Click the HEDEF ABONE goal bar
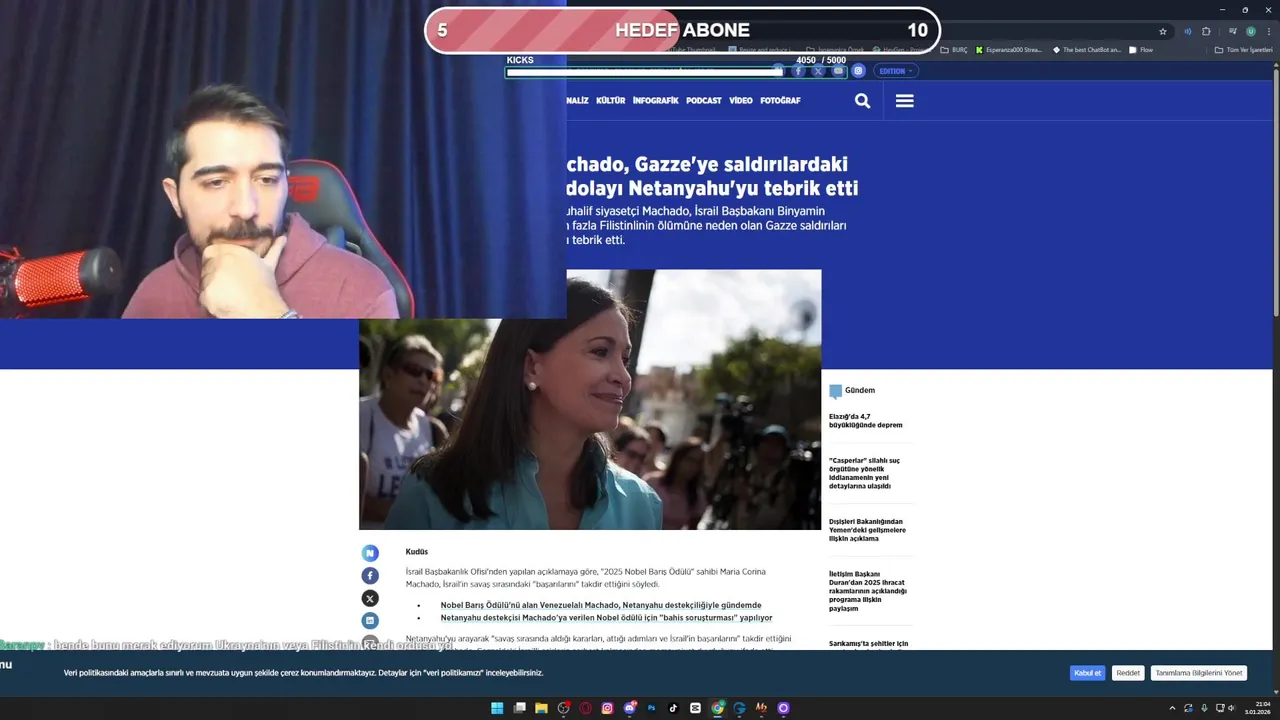This screenshot has width=1280, height=720. [x=683, y=30]
